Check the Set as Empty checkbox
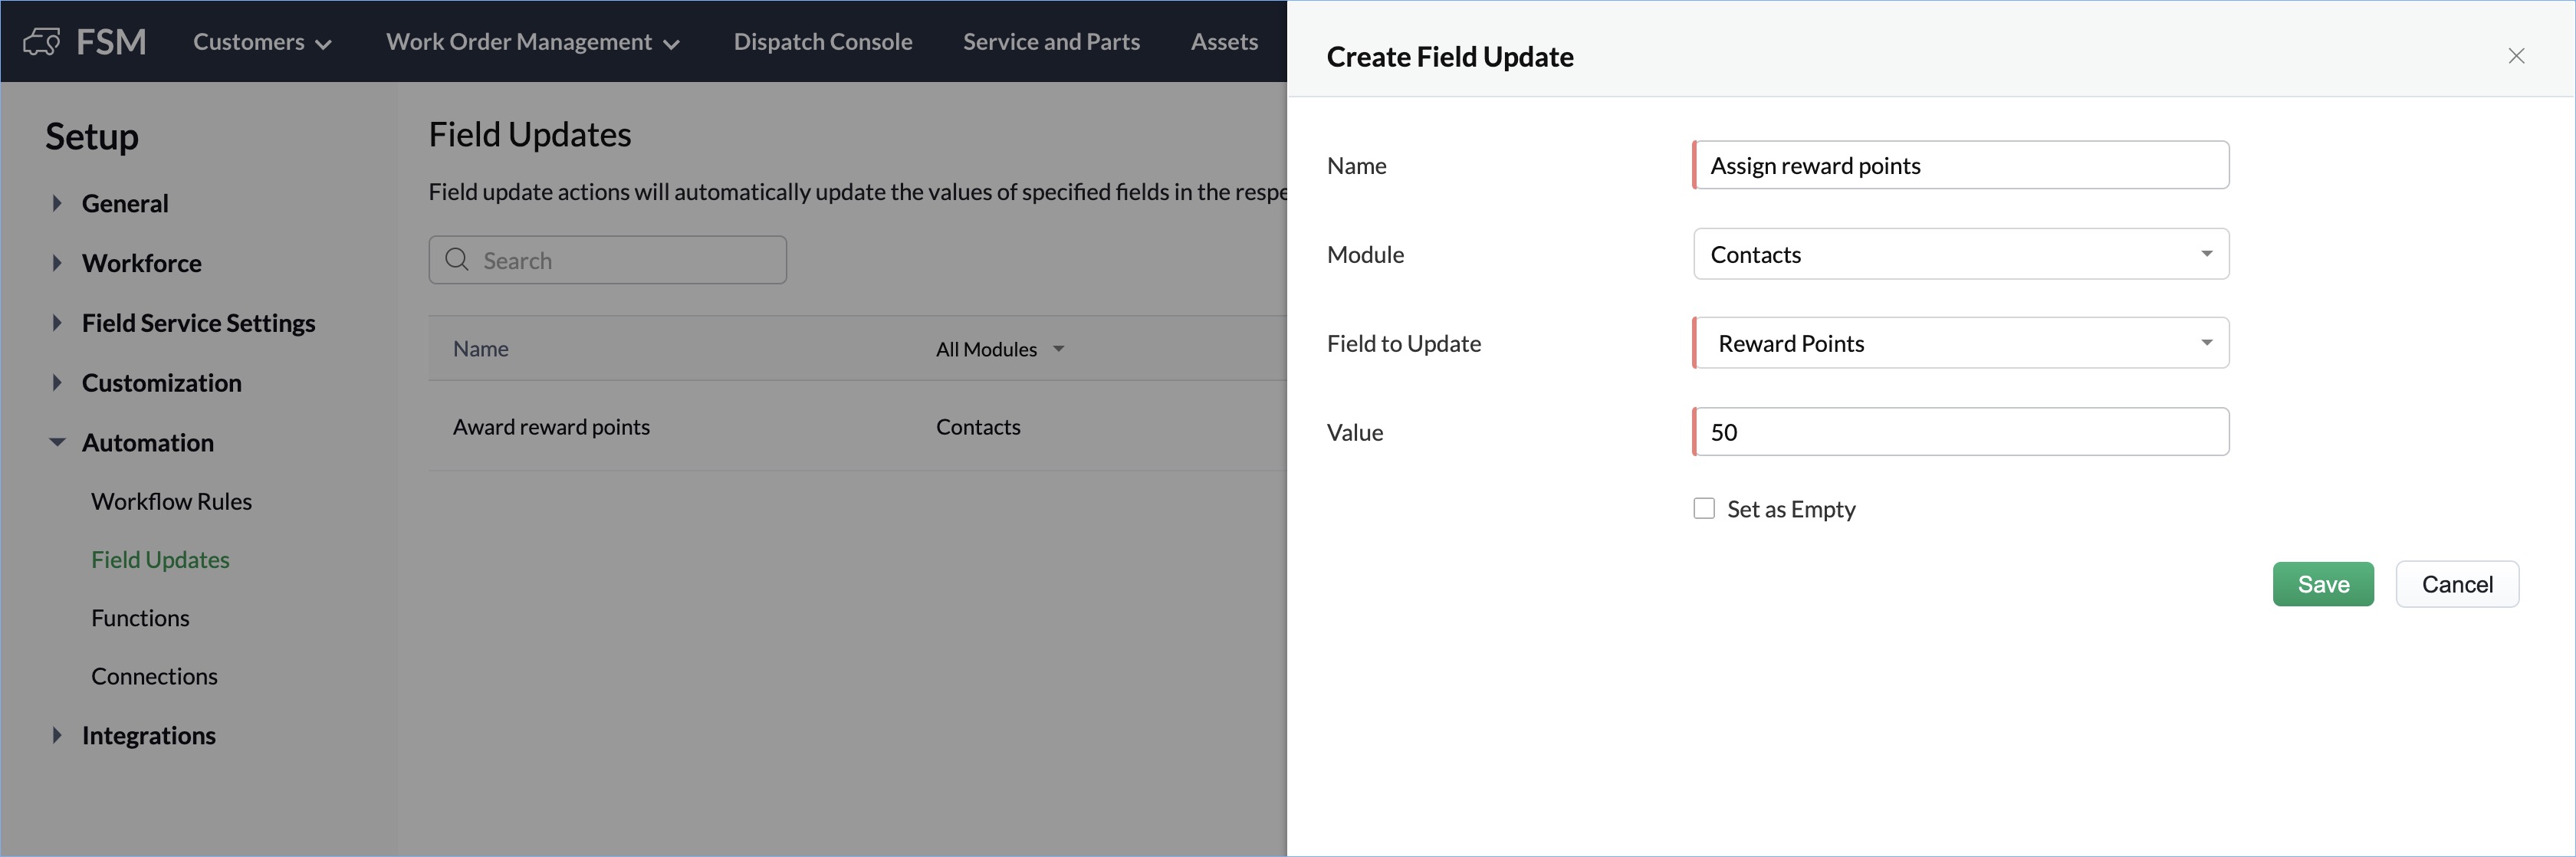The height and width of the screenshot is (857, 2576). (x=1704, y=509)
